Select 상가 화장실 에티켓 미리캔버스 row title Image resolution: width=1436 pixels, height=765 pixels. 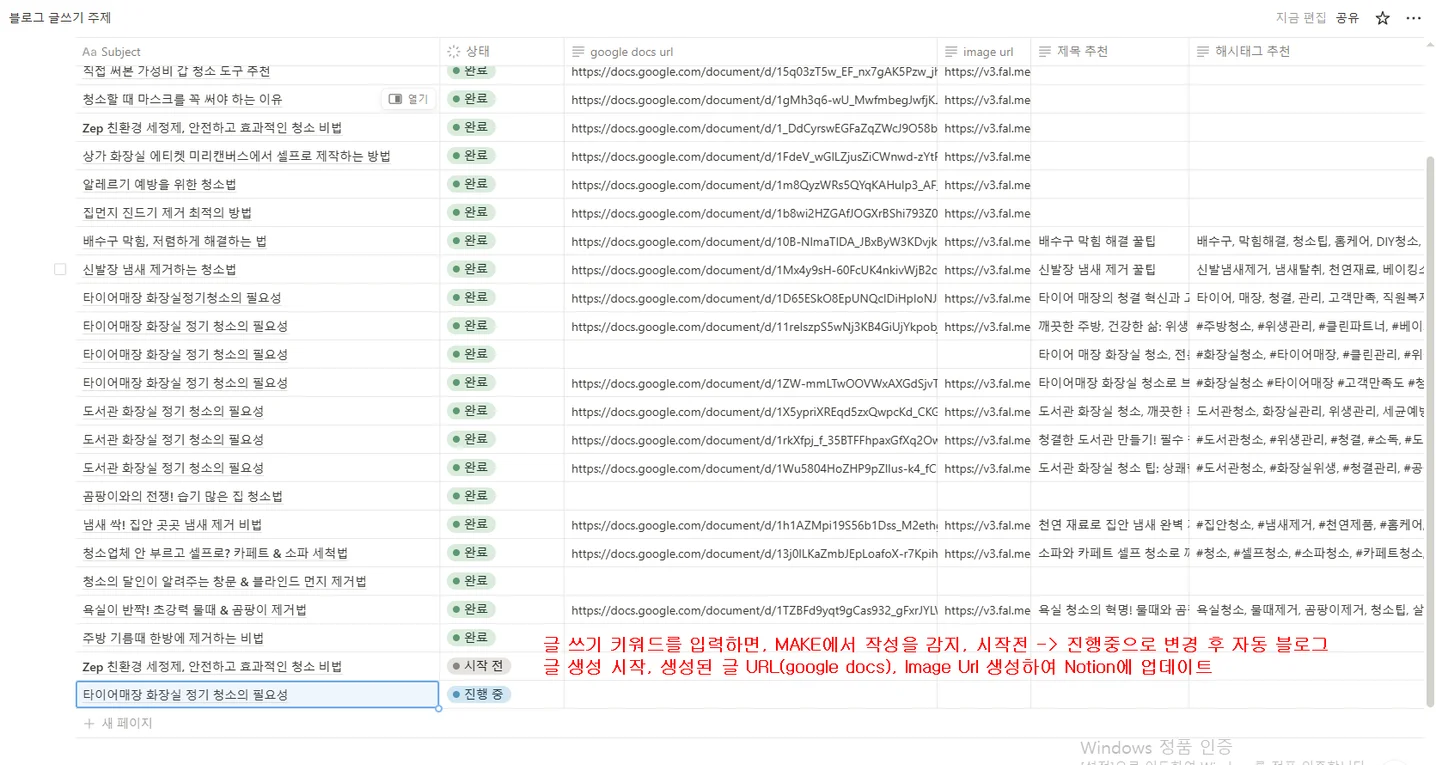click(236, 156)
